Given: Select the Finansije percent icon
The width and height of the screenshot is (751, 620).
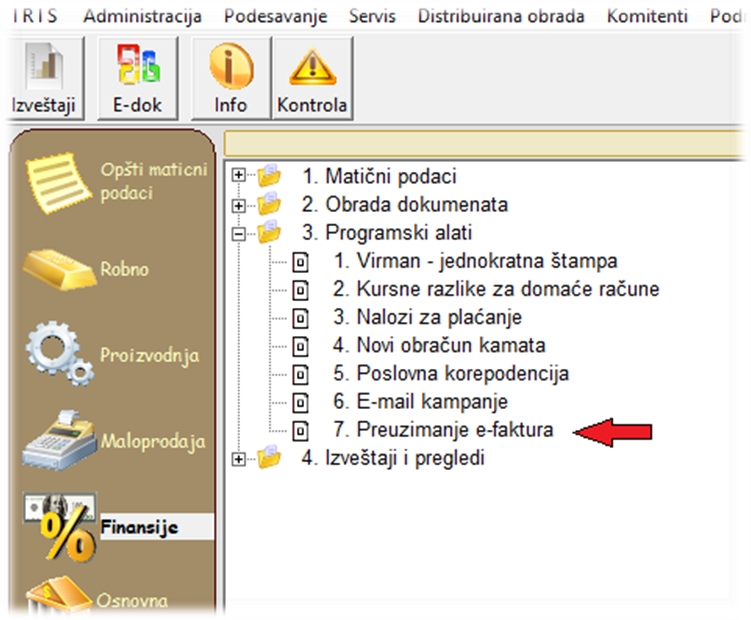Looking at the screenshot, I should click(x=60, y=526).
